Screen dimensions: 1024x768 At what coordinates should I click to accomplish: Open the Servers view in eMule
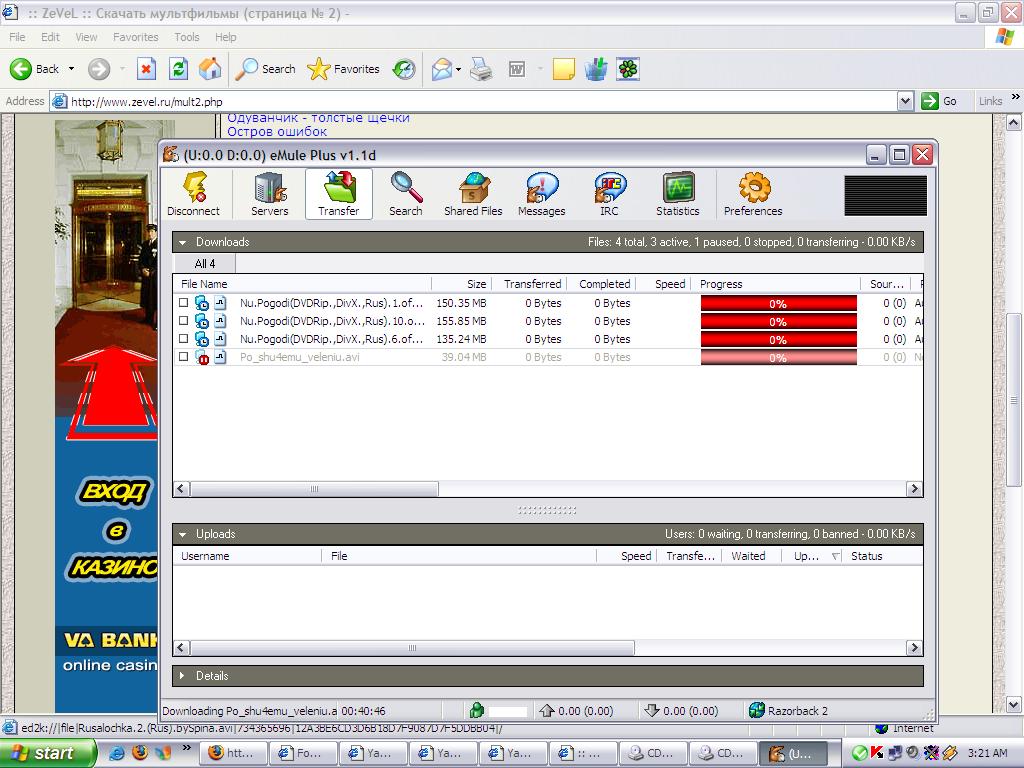click(x=269, y=194)
